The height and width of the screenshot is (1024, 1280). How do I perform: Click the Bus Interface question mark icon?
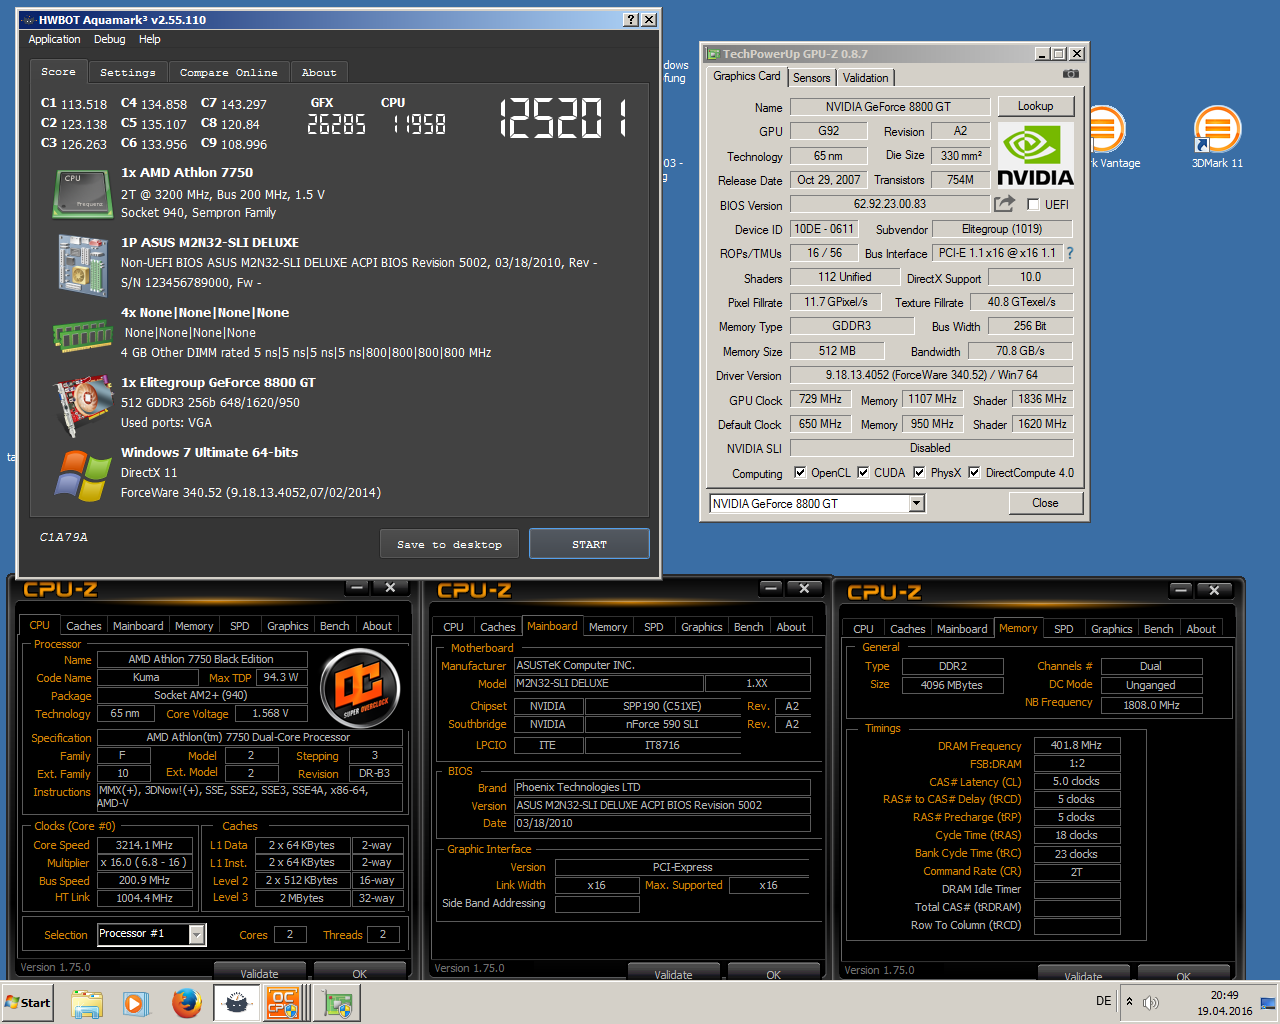(1070, 253)
